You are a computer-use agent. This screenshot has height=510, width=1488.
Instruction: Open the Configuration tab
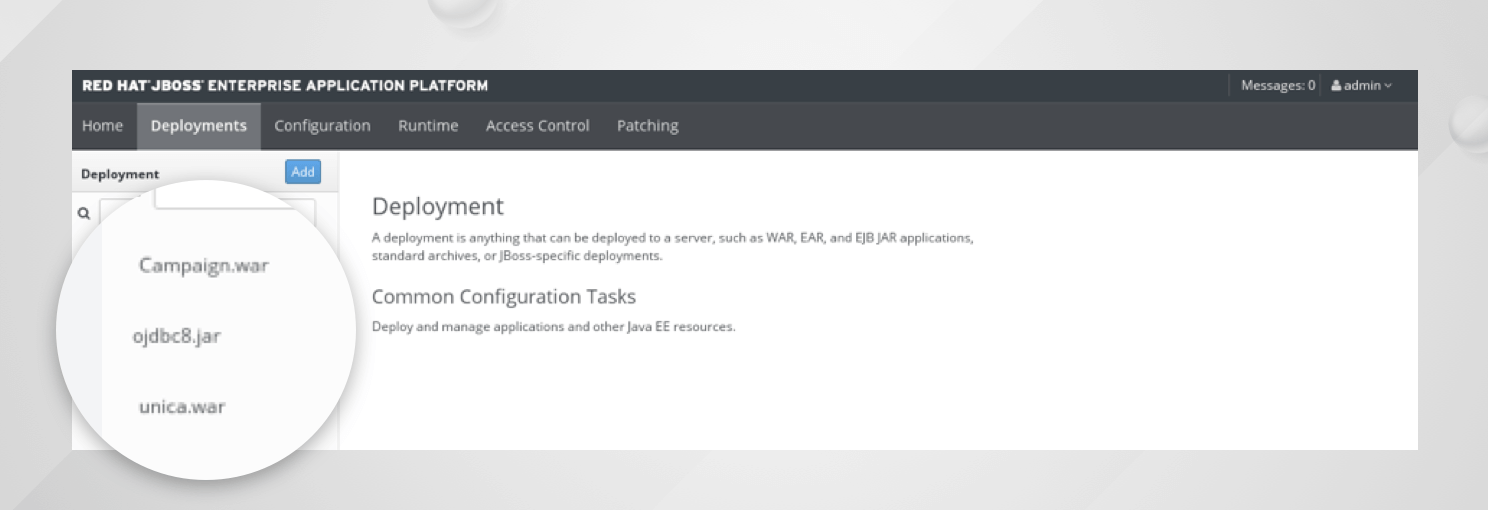322,126
